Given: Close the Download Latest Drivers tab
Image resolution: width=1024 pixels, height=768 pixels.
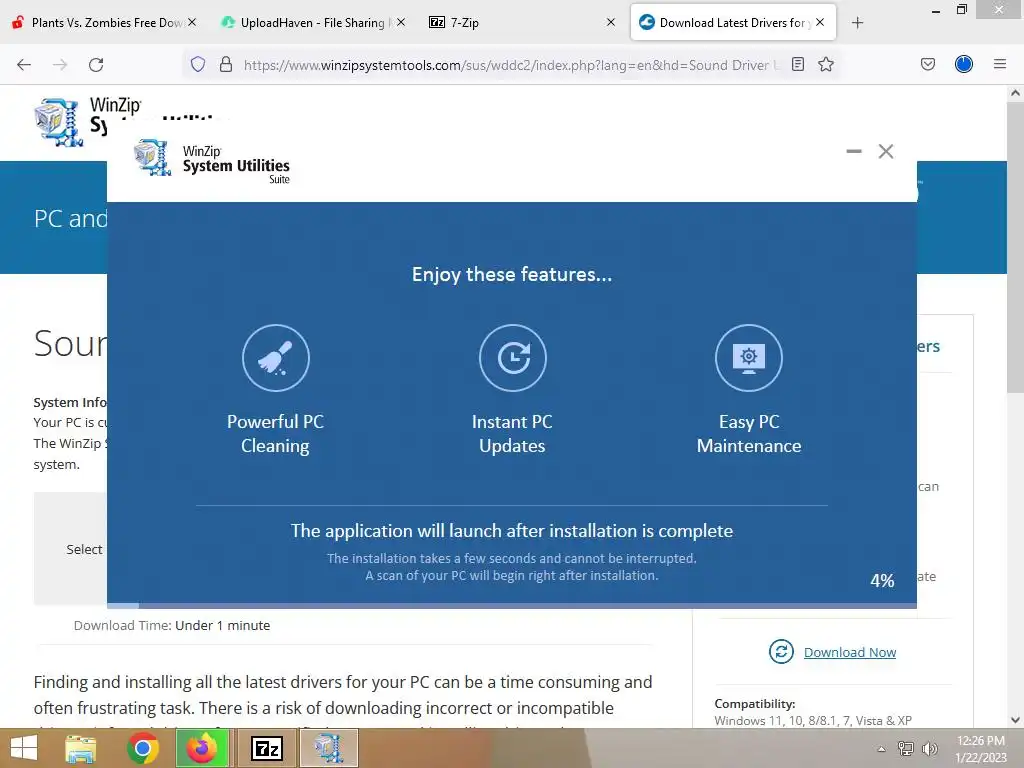Looking at the screenshot, I should point(820,22).
